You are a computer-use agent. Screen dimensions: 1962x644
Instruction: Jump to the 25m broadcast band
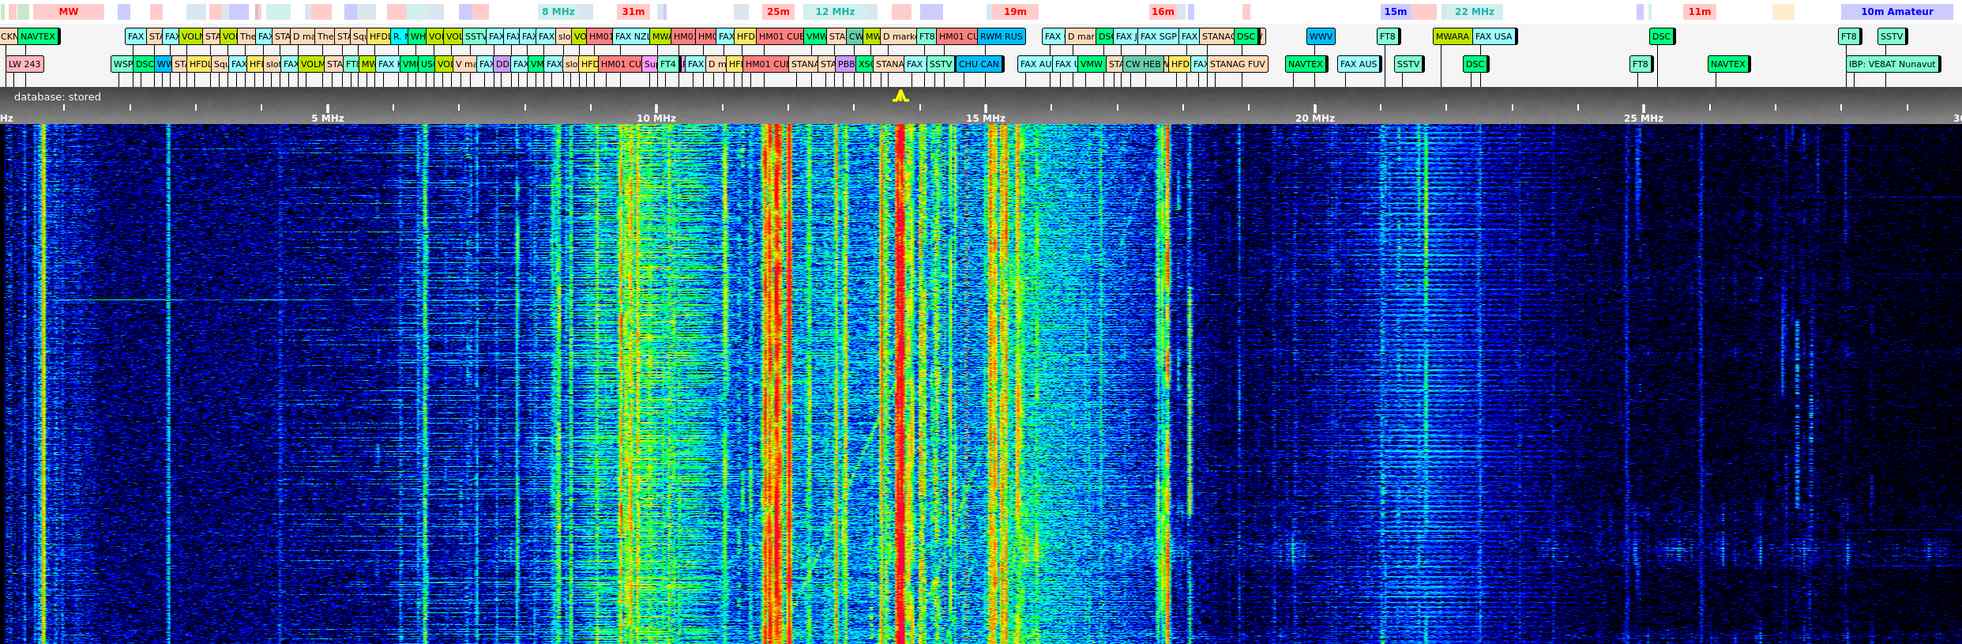pos(778,12)
